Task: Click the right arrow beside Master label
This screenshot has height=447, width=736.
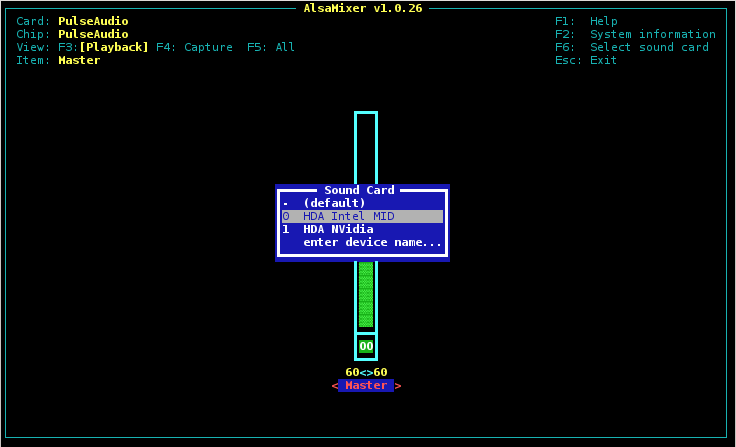Action: point(398,386)
